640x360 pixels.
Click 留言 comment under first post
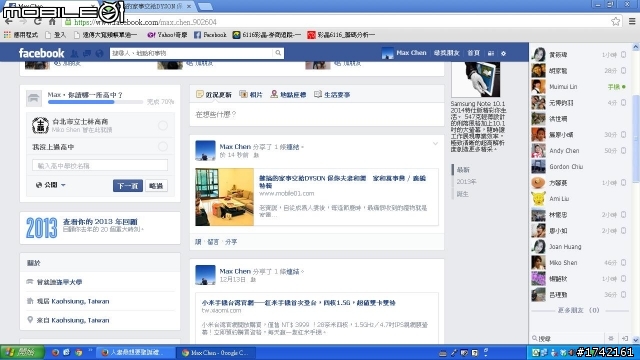pyautogui.click(x=213, y=242)
